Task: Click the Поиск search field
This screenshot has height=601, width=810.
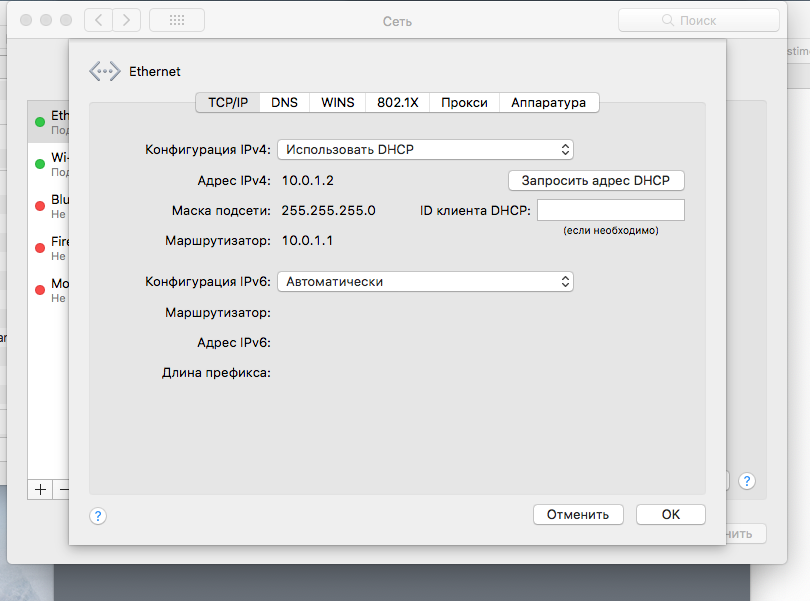Action: (698, 20)
